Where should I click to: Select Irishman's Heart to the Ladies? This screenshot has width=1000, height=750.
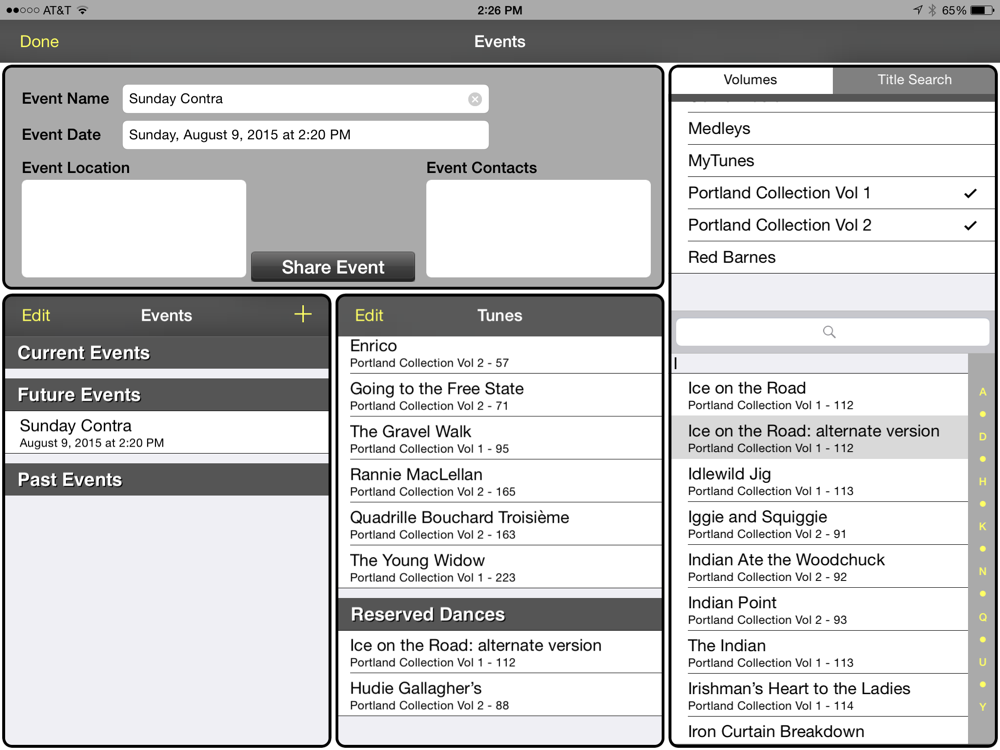[820, 695]
